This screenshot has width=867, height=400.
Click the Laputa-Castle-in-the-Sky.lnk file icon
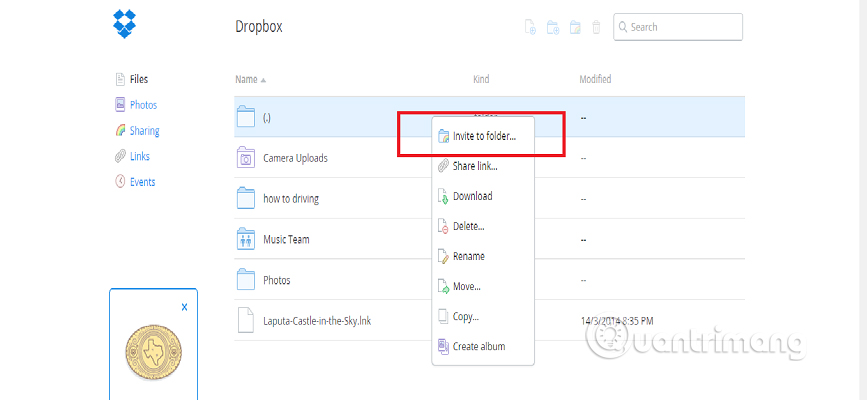point(246,320)
